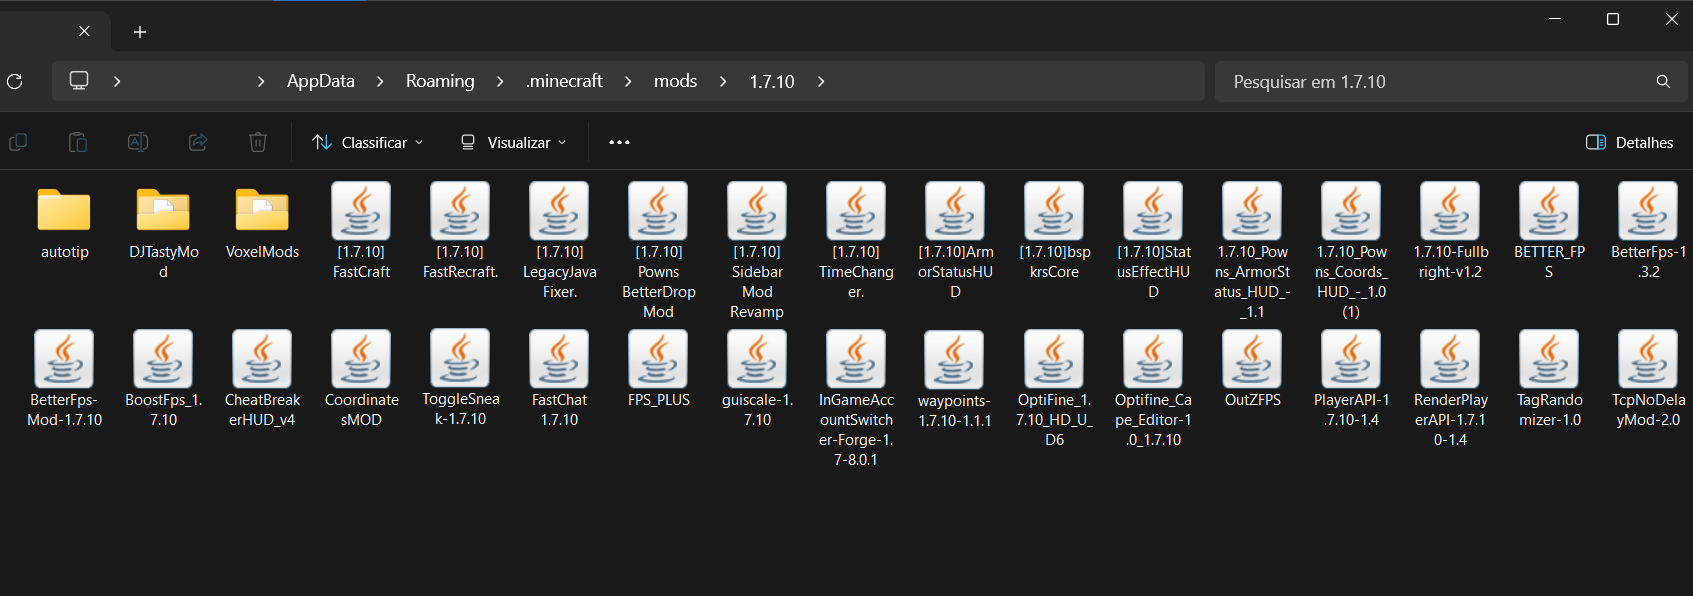Click the 1.7.10 breadcrumb segment

(x=772, y=81)
